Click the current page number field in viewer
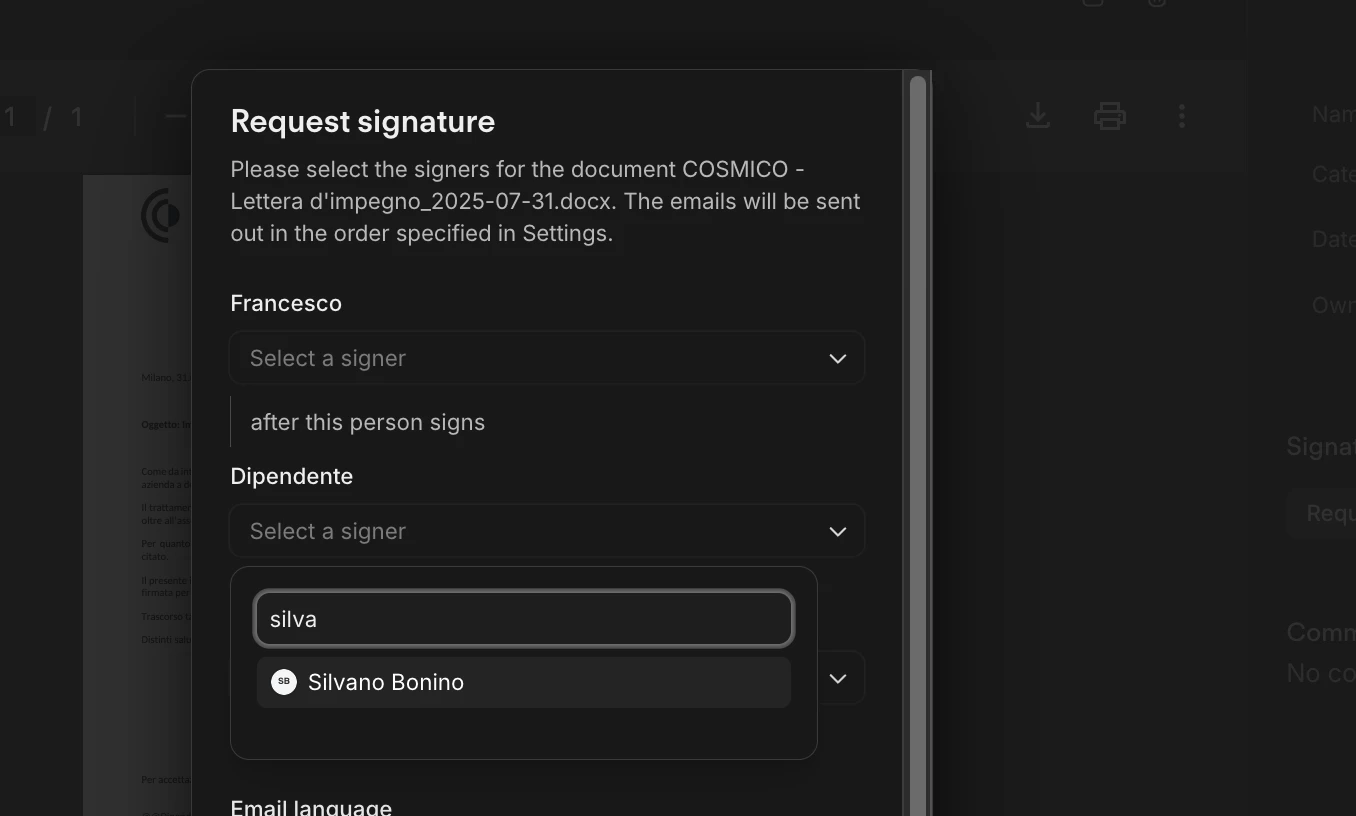Viewport: 1356px width, 816px height. point(14,117)
